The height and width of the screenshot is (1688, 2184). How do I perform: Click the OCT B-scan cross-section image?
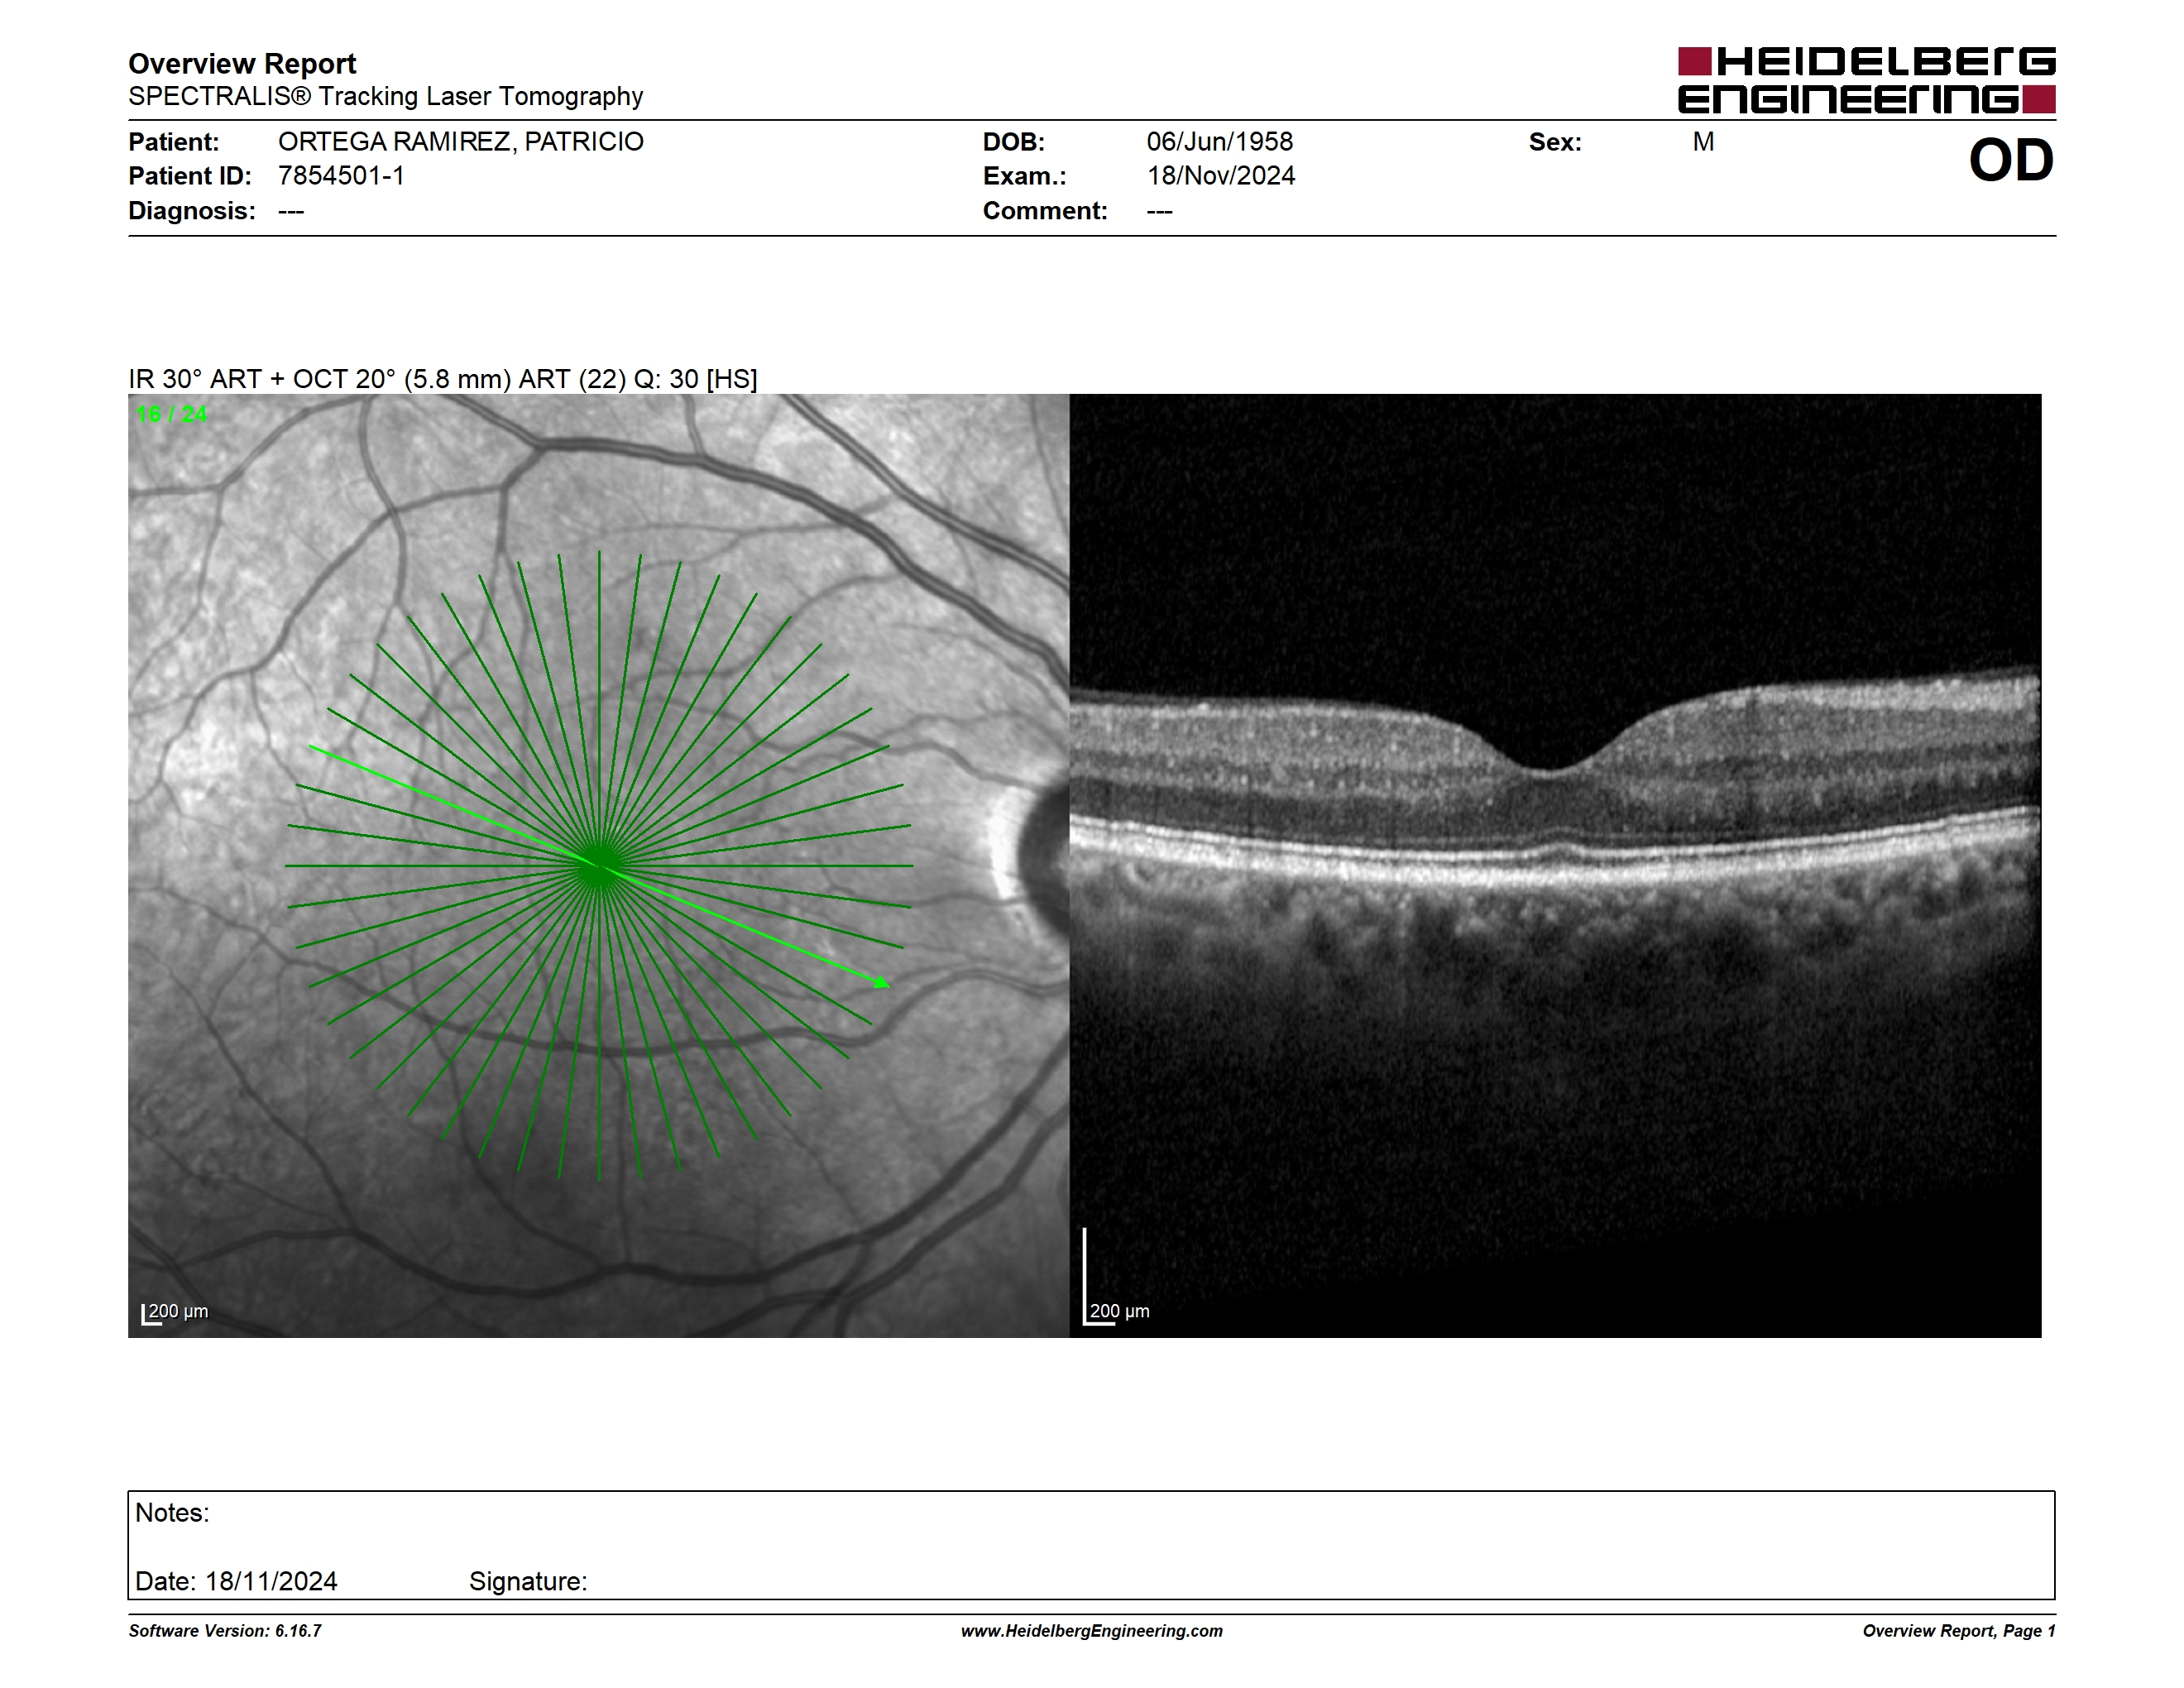1555,865
